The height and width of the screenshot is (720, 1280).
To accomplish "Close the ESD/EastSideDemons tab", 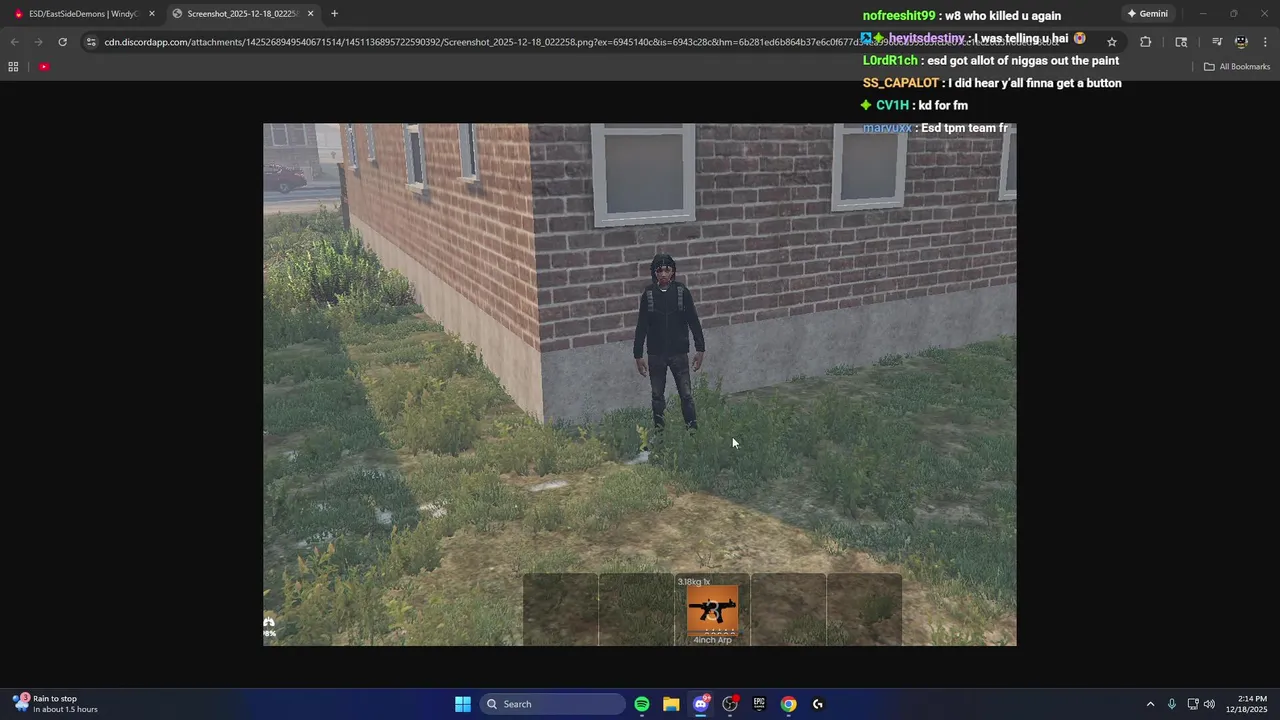I will (152, 14).
